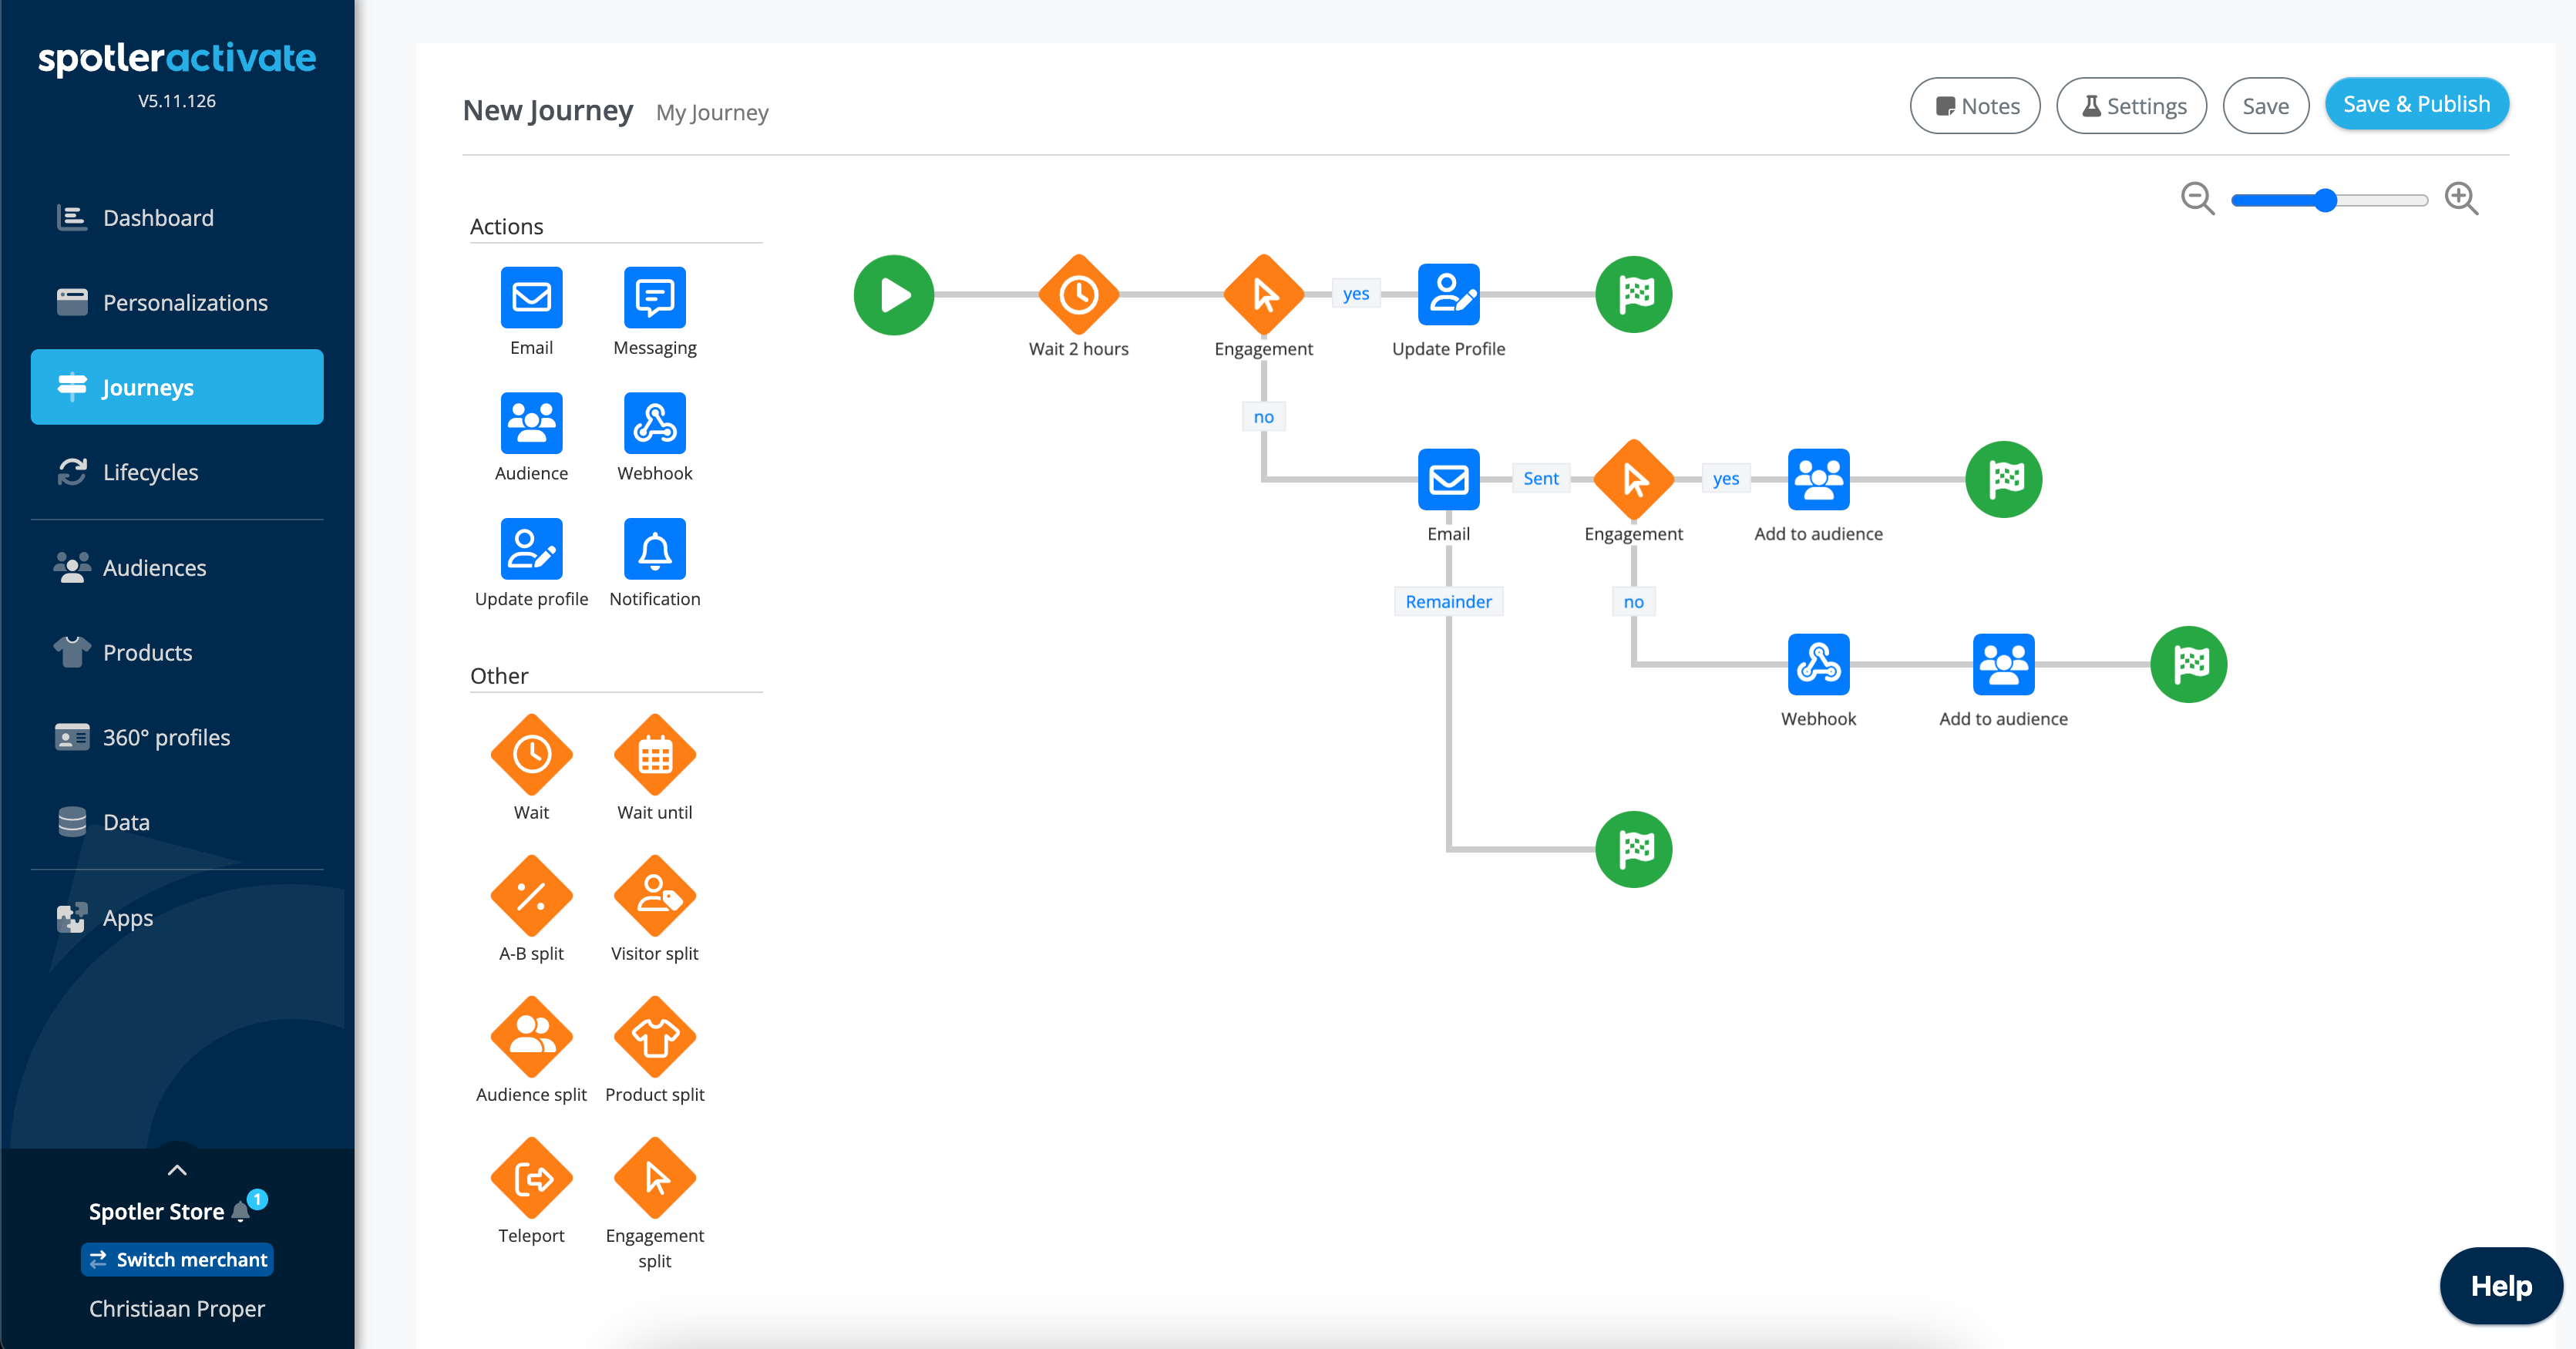Select the Audience action icon in palette
The image size is (2576, 1349).
tap(531, 423)
